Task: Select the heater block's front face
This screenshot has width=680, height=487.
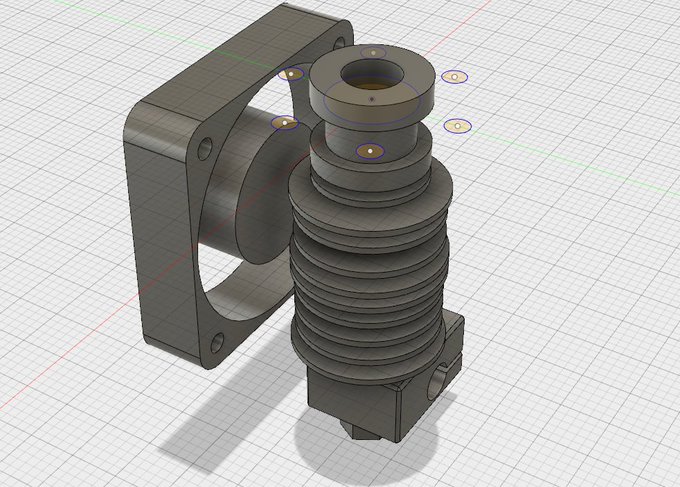Action: [352, 402]
